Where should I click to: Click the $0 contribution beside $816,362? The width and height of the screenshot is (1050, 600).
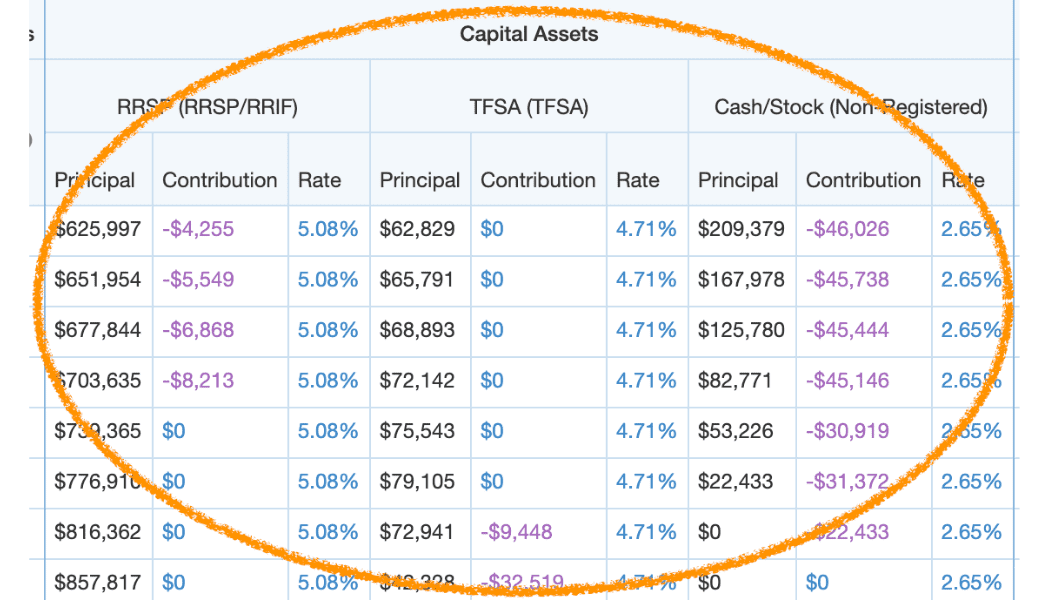(x=173, y=532)
